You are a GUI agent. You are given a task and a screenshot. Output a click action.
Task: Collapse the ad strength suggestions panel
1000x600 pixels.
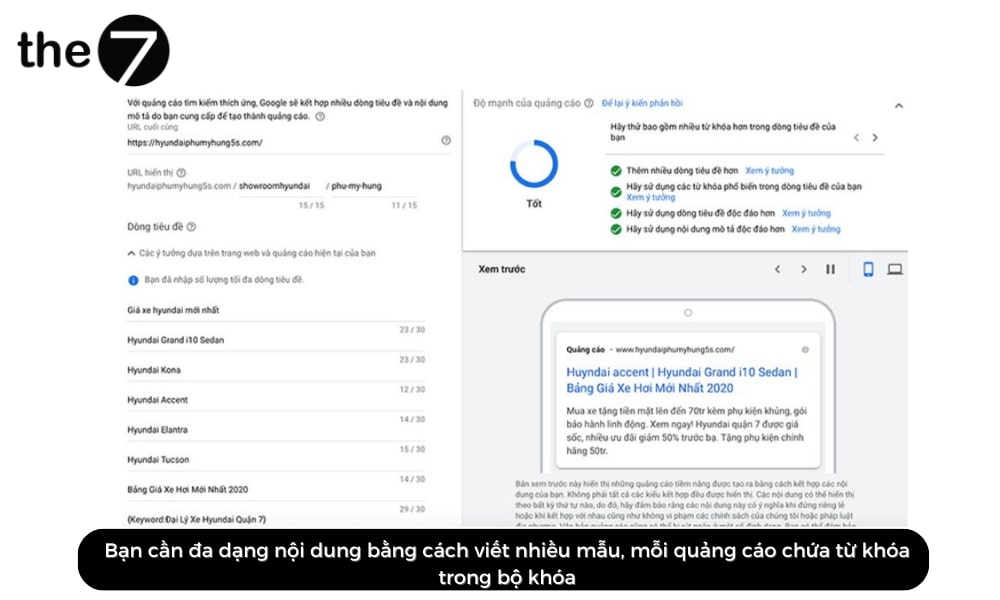click(x=897, y=105)
